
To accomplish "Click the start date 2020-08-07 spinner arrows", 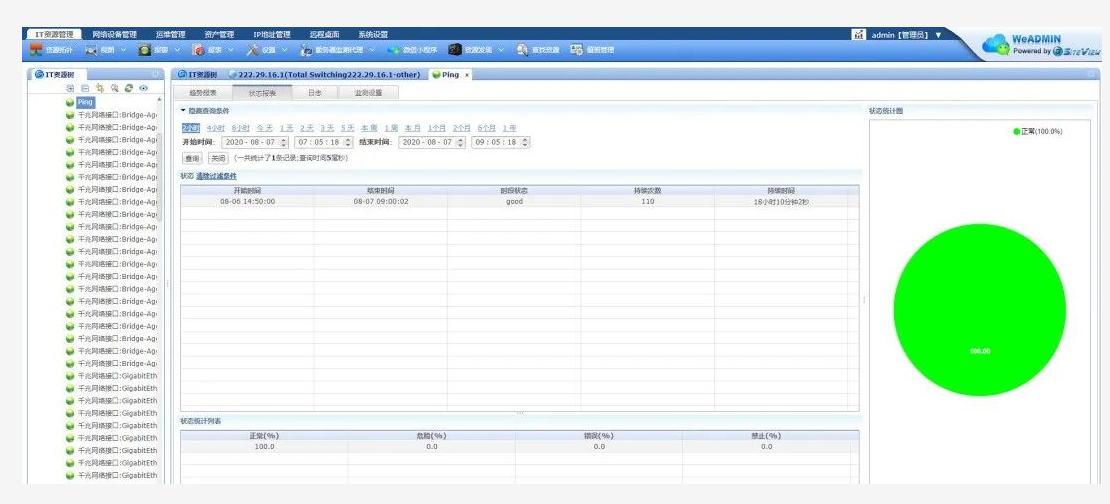I will pyautogui.click(x=284, y=142).
